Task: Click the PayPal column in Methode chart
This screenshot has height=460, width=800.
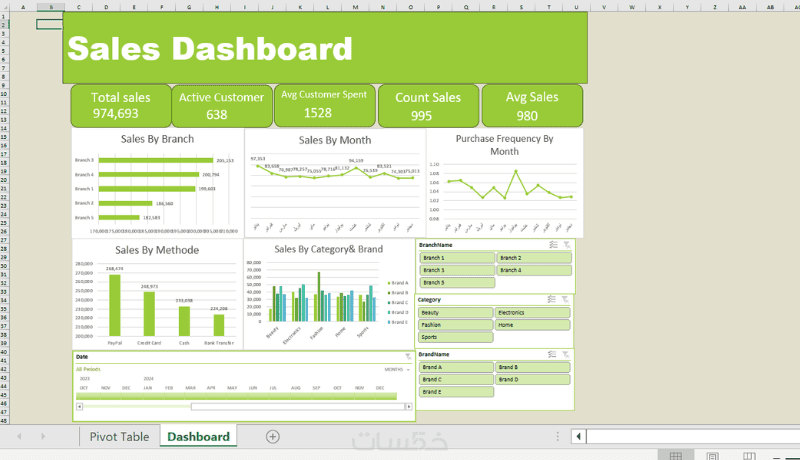Action: pos(115,305)
